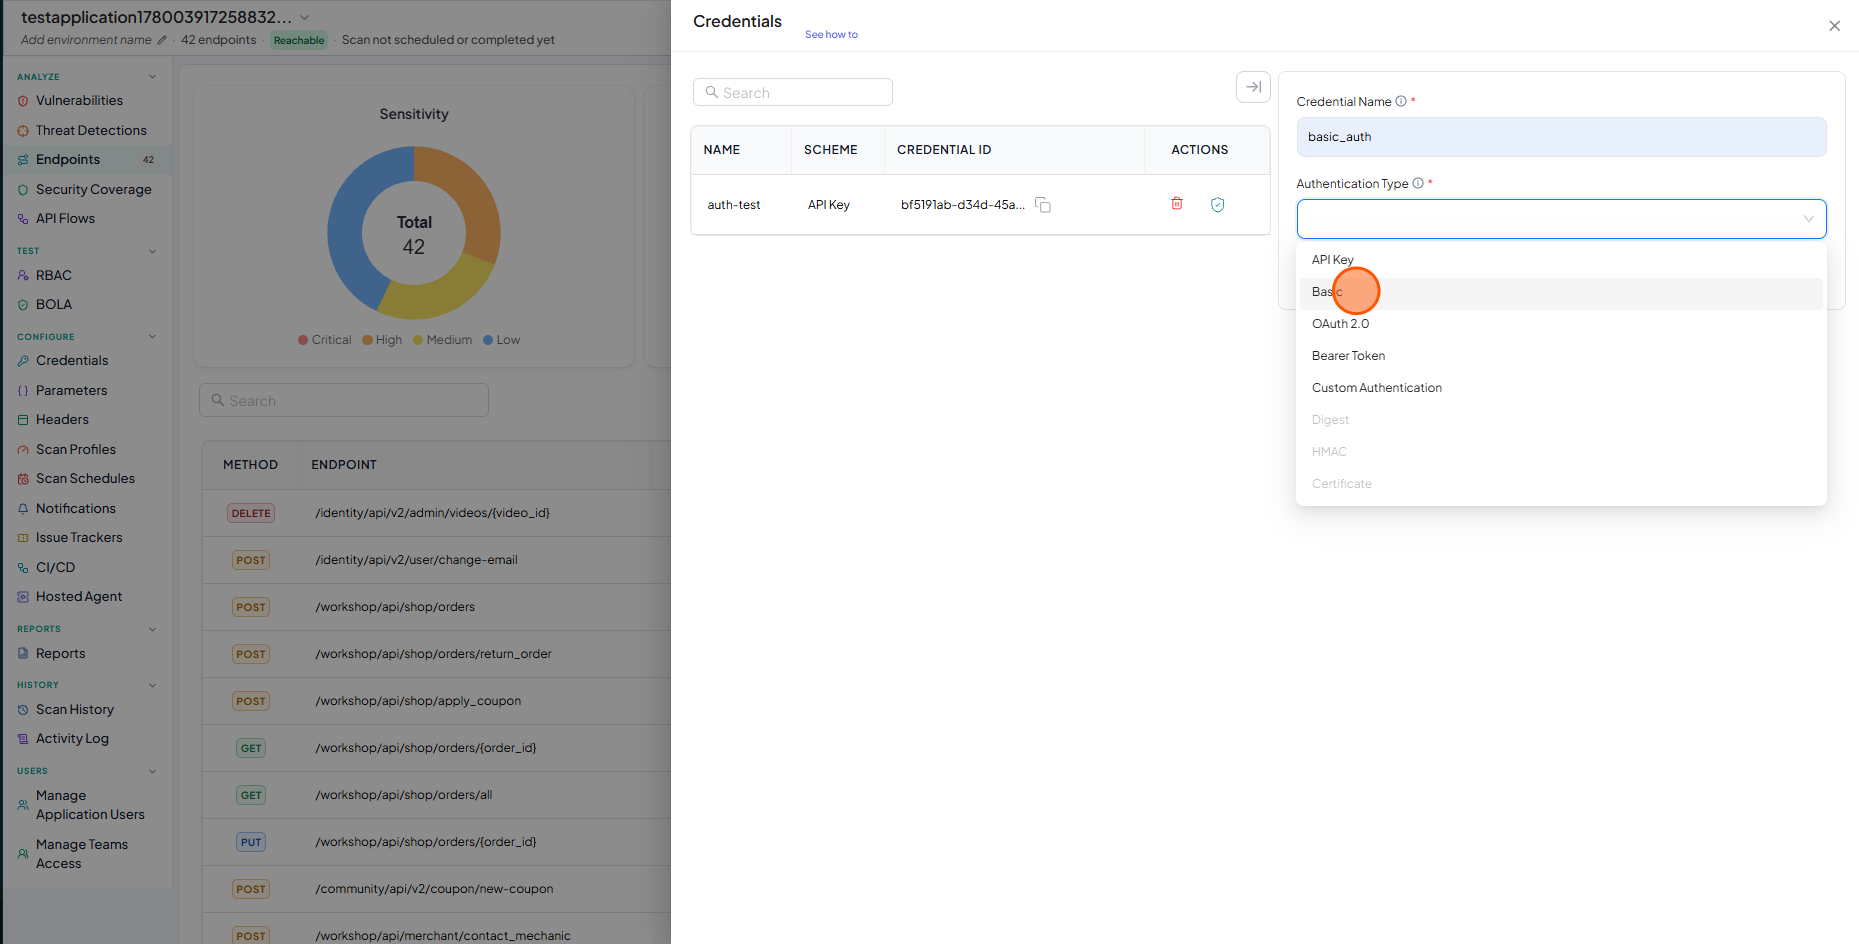Open Notifications settings

coord(76,509)
